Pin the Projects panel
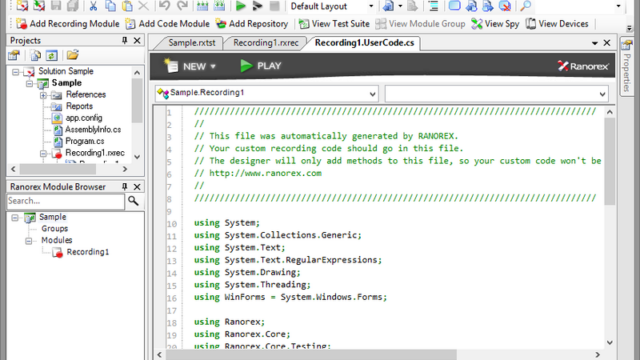 pos(124,40)
